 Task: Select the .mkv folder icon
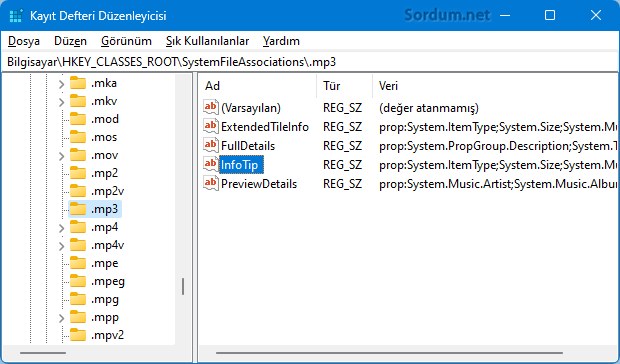tap(78, 101)
